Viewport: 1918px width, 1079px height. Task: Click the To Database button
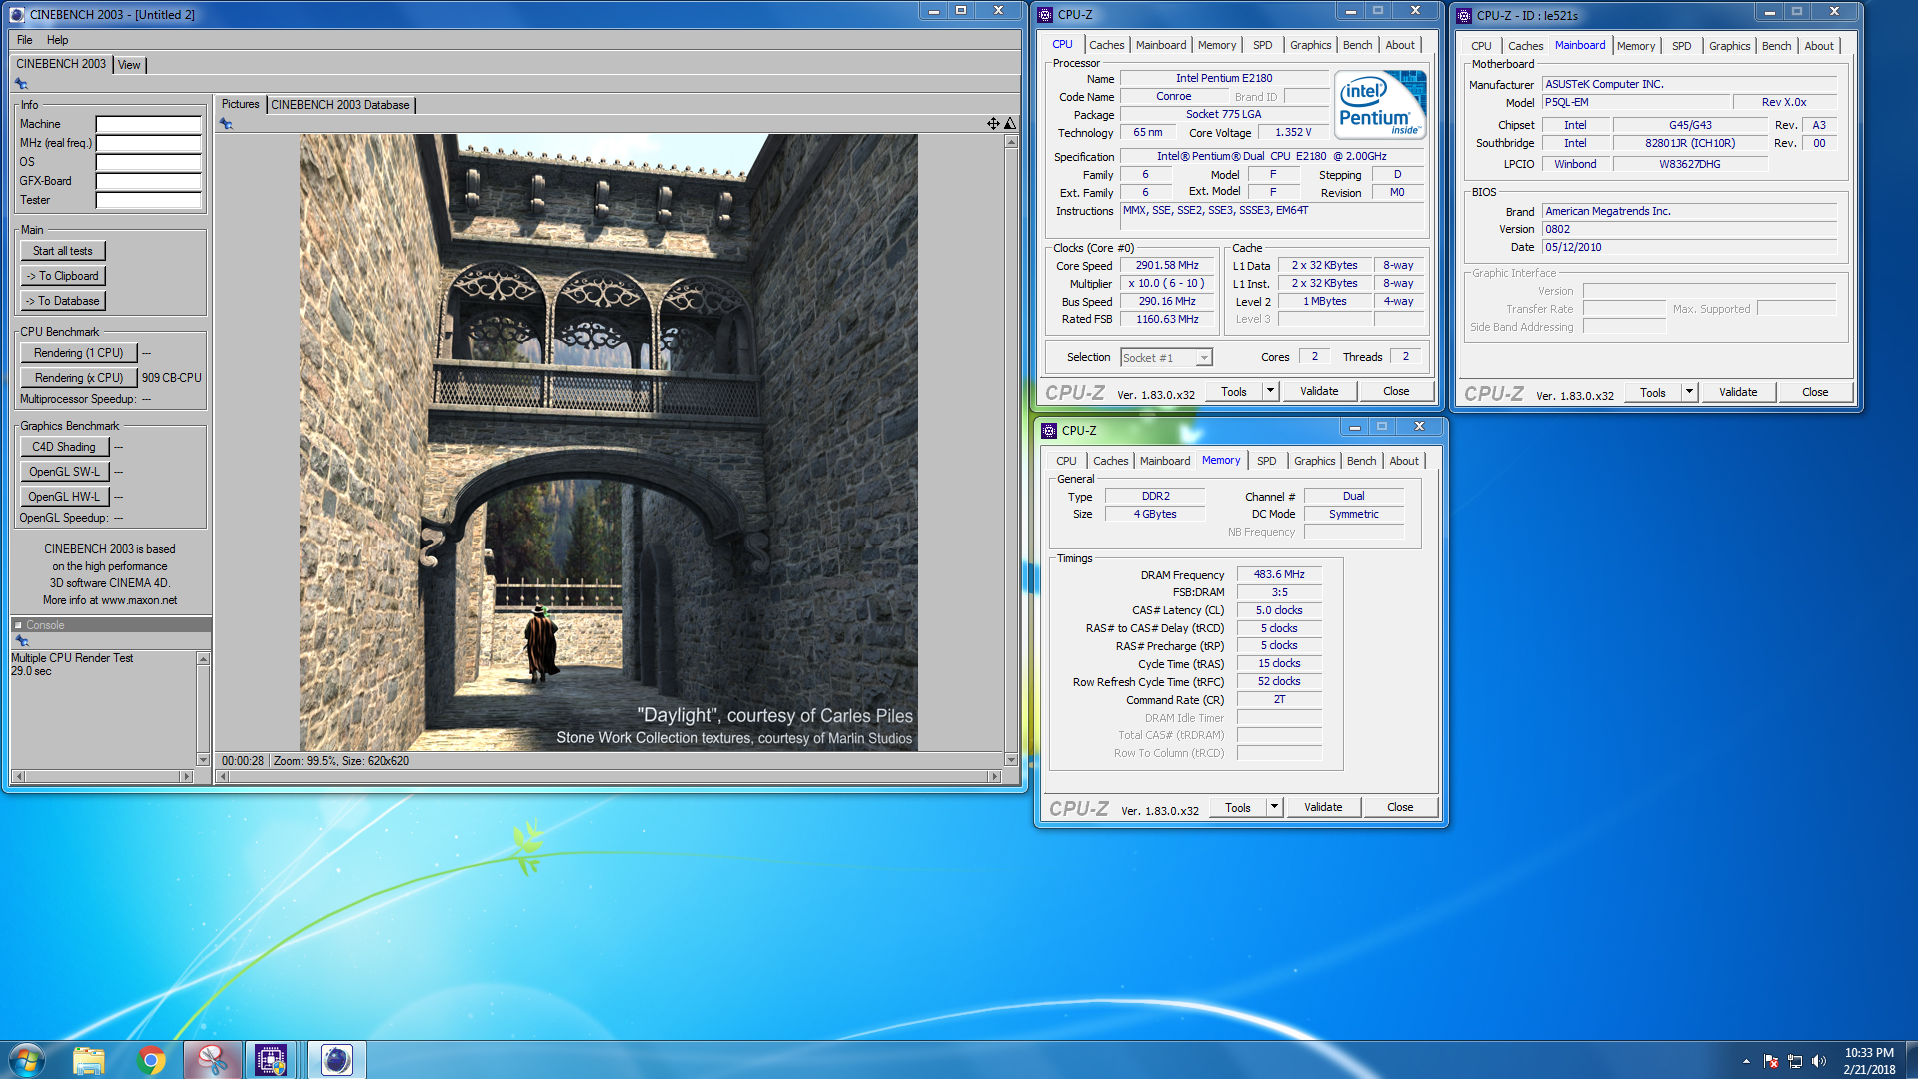click(63, 301)
